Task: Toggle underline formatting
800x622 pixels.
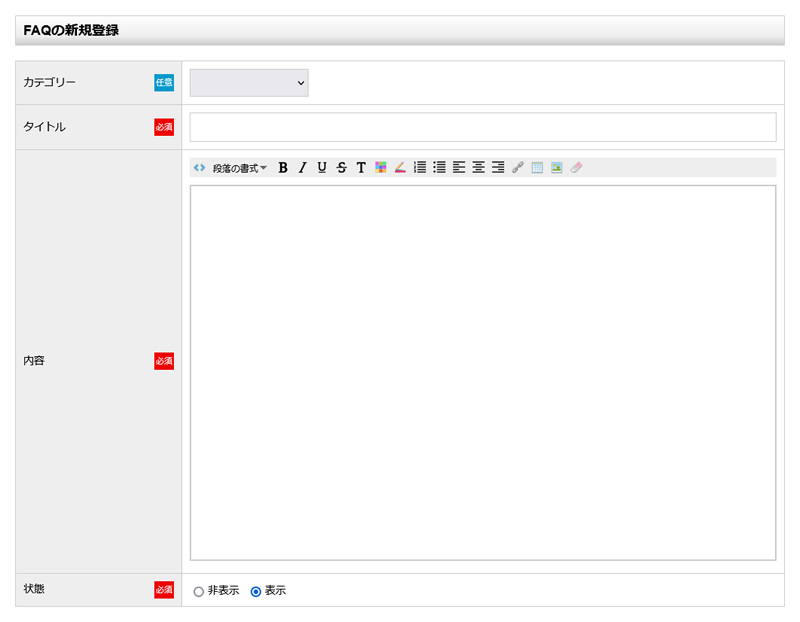Action: coord(322,167)
